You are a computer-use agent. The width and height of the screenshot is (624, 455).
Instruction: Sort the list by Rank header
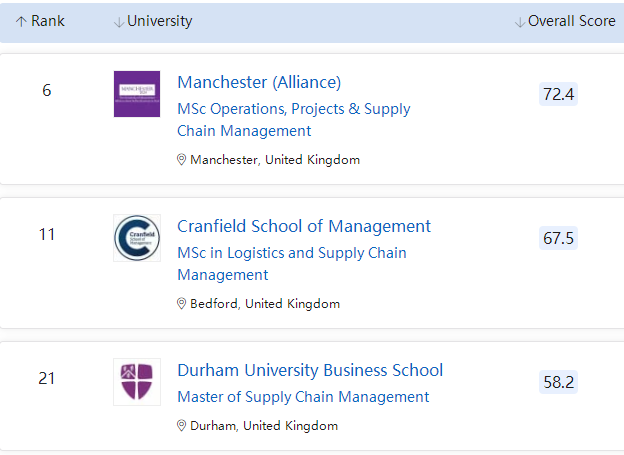pos(48,21)
